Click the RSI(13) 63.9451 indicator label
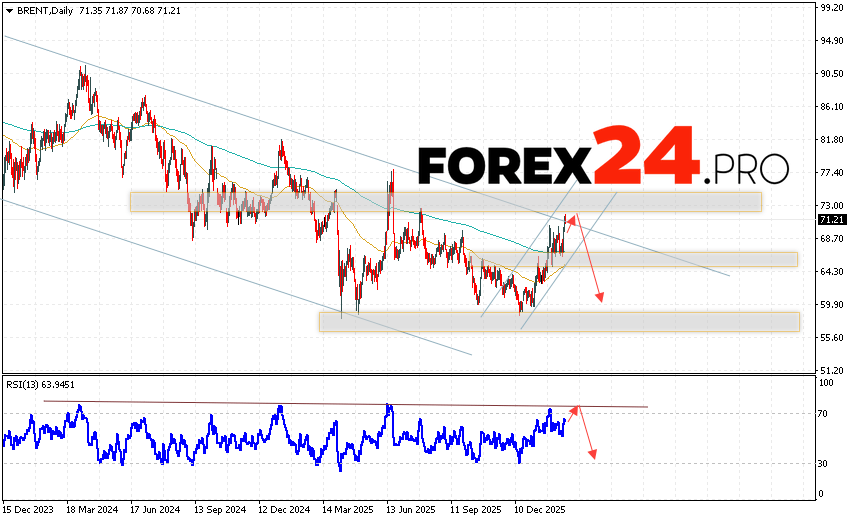The image size is (855, 521). tap(40, 383)
